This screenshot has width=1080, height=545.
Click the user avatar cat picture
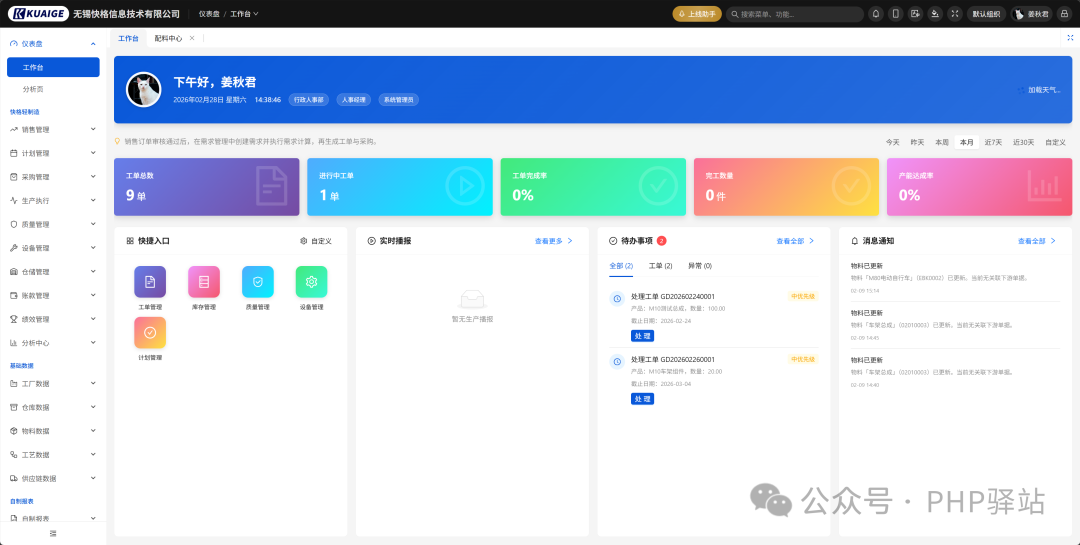coord(144,90)
